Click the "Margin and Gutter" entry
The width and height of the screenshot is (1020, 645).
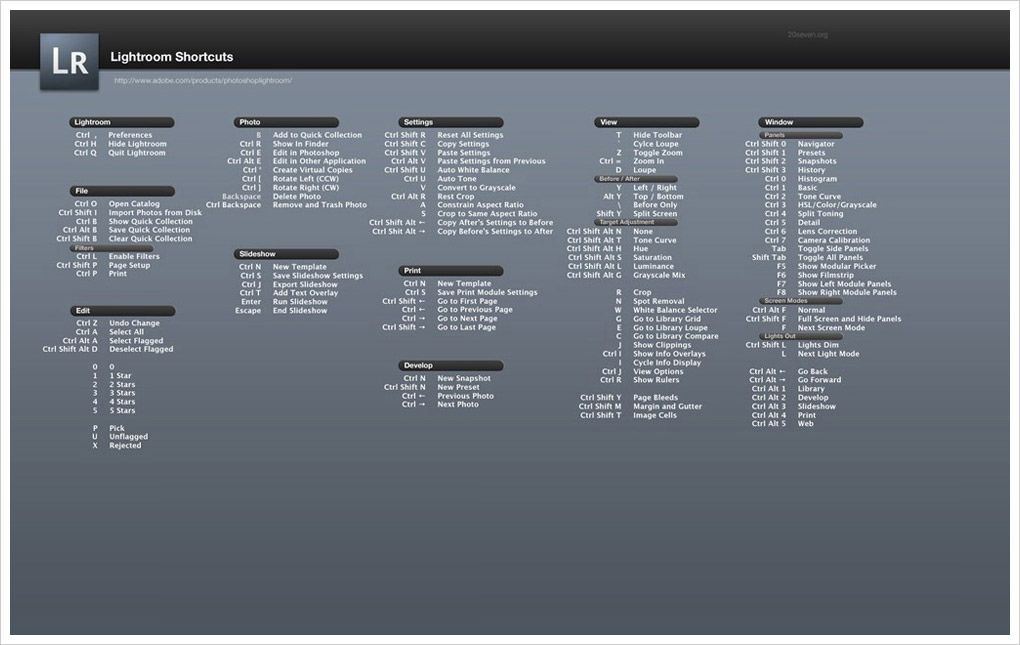(x=667, y=406)
